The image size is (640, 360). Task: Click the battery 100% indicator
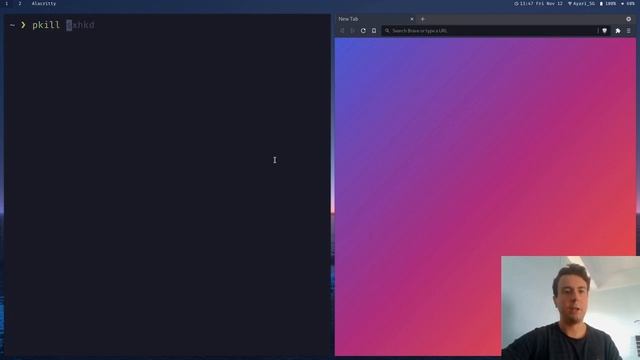[608, 3]
